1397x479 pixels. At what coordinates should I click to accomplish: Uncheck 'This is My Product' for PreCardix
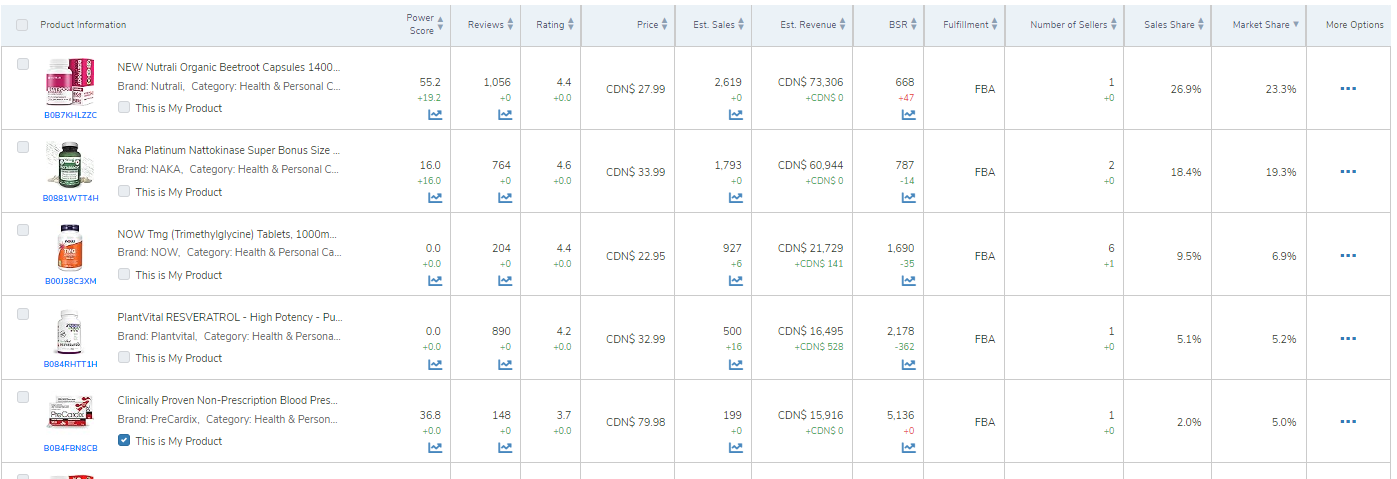point(124,440)
